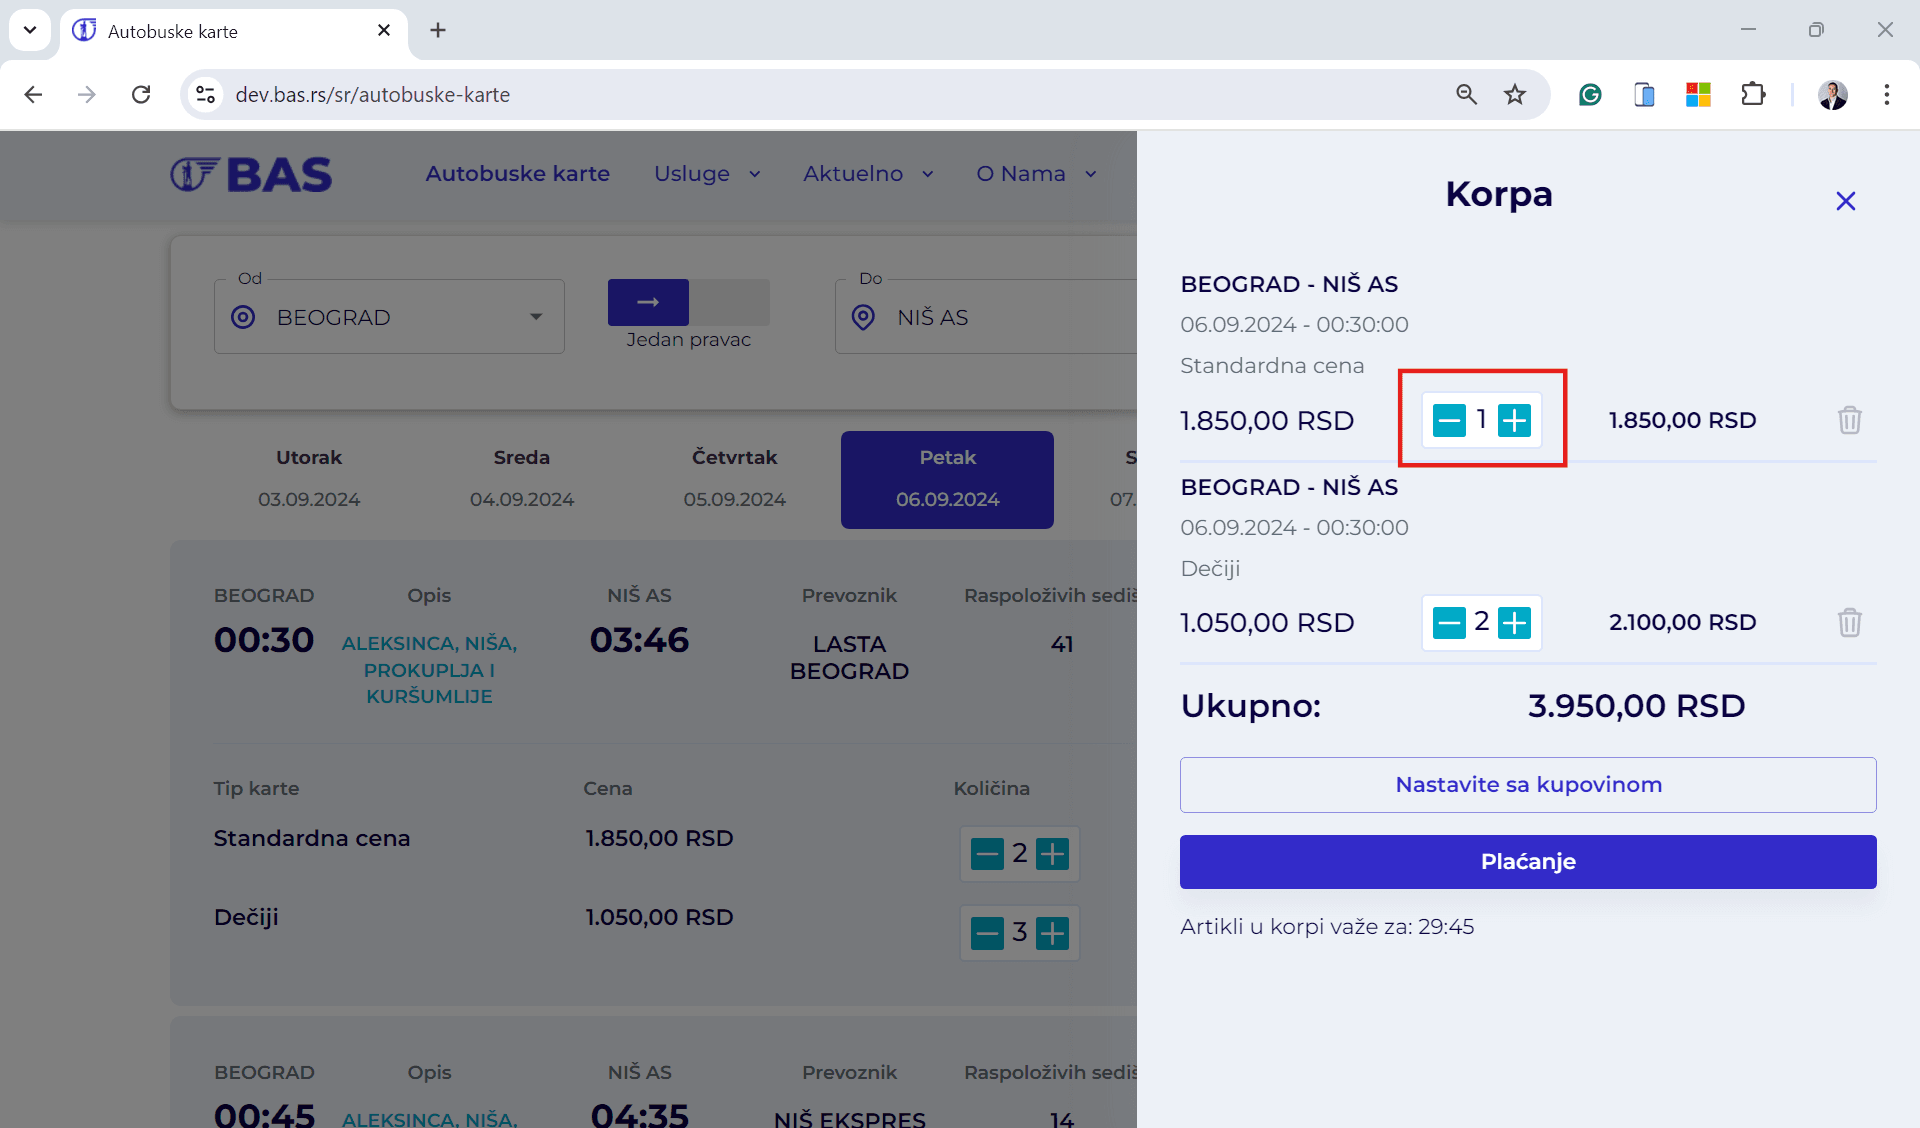Toggle Jedan pravac direction switch
Image resolution: width=1920 pixels, height=1128 pixels.
tap(688, 302)
